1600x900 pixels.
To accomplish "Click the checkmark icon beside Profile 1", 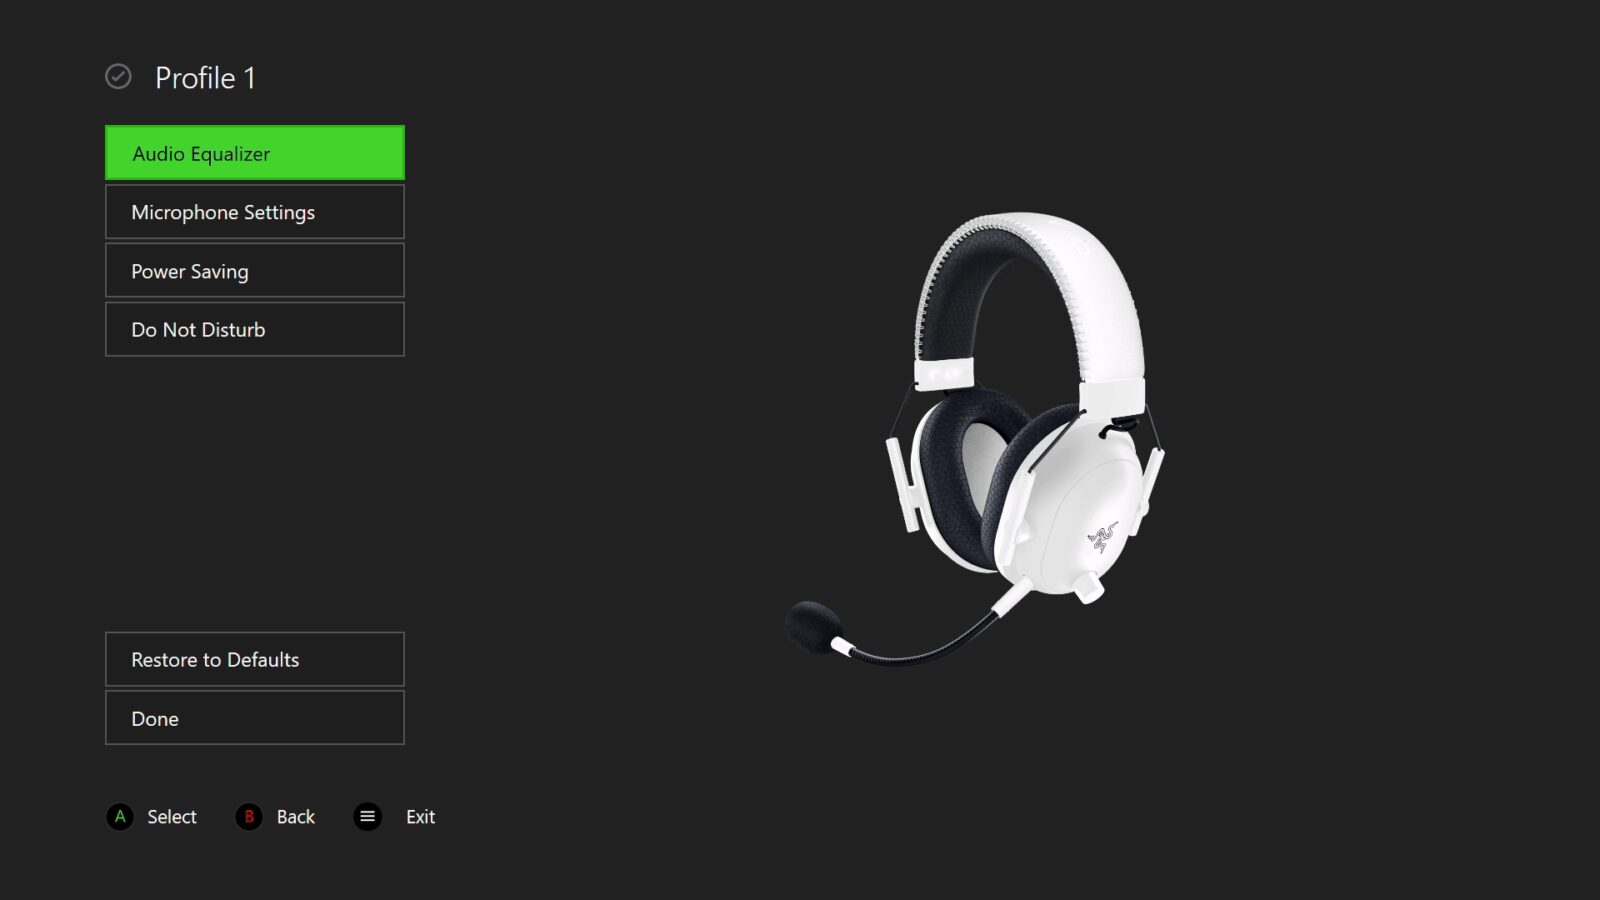I will point(118,77).
